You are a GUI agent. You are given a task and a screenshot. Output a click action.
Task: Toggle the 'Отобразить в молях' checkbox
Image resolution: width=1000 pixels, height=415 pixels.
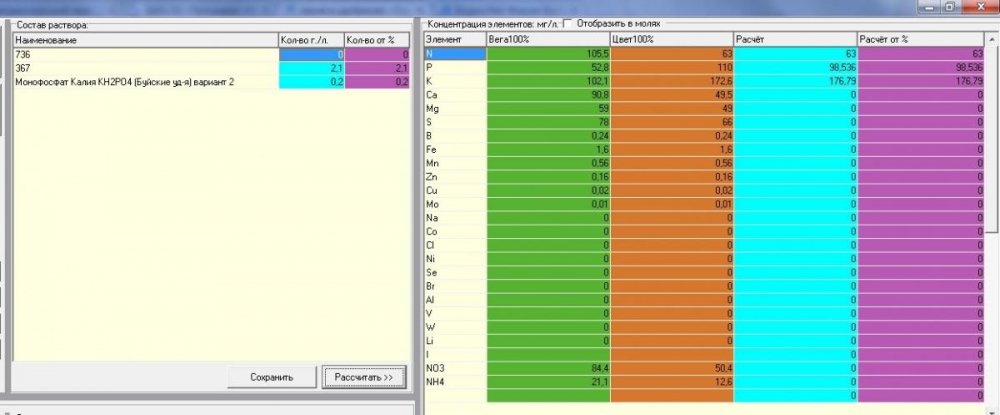click(568, 24)
